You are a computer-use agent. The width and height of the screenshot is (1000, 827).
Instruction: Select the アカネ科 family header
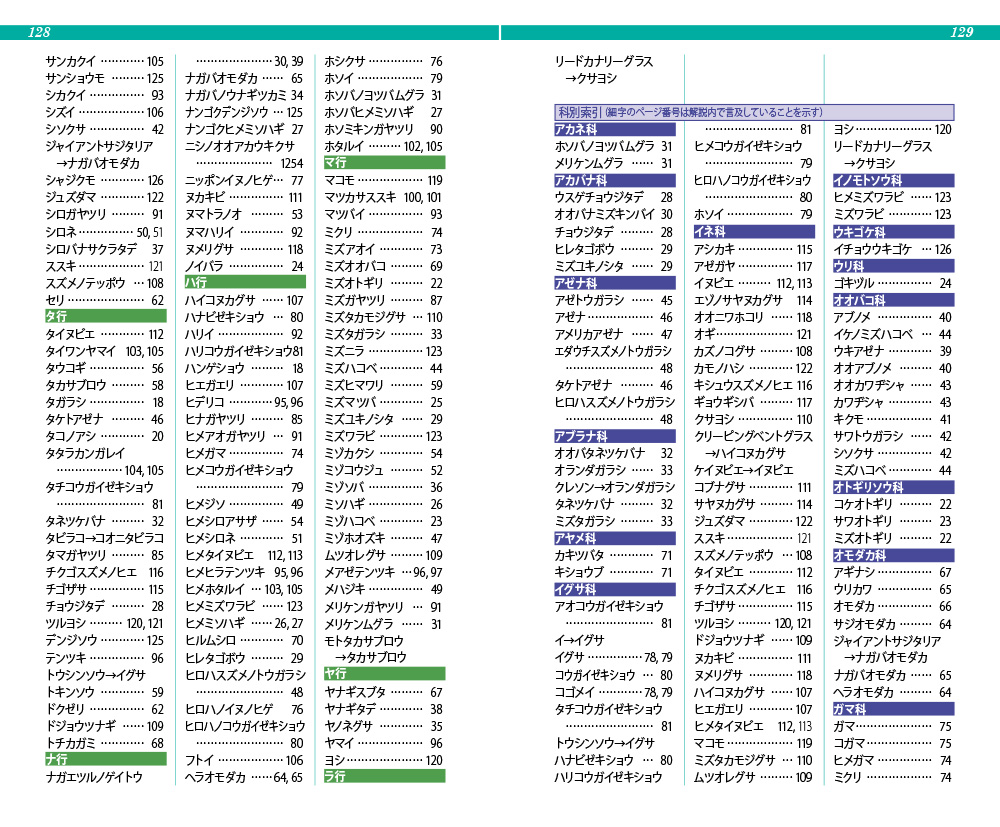(615, 129)
